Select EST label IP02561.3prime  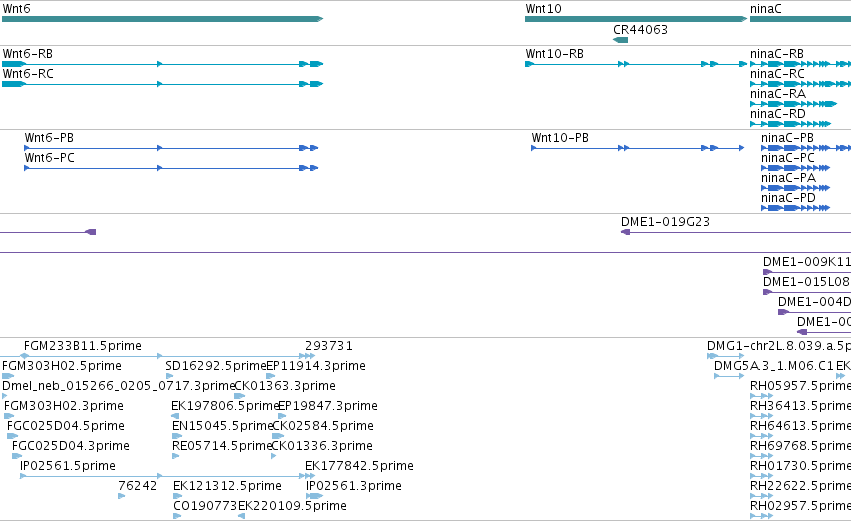point(354,486)
